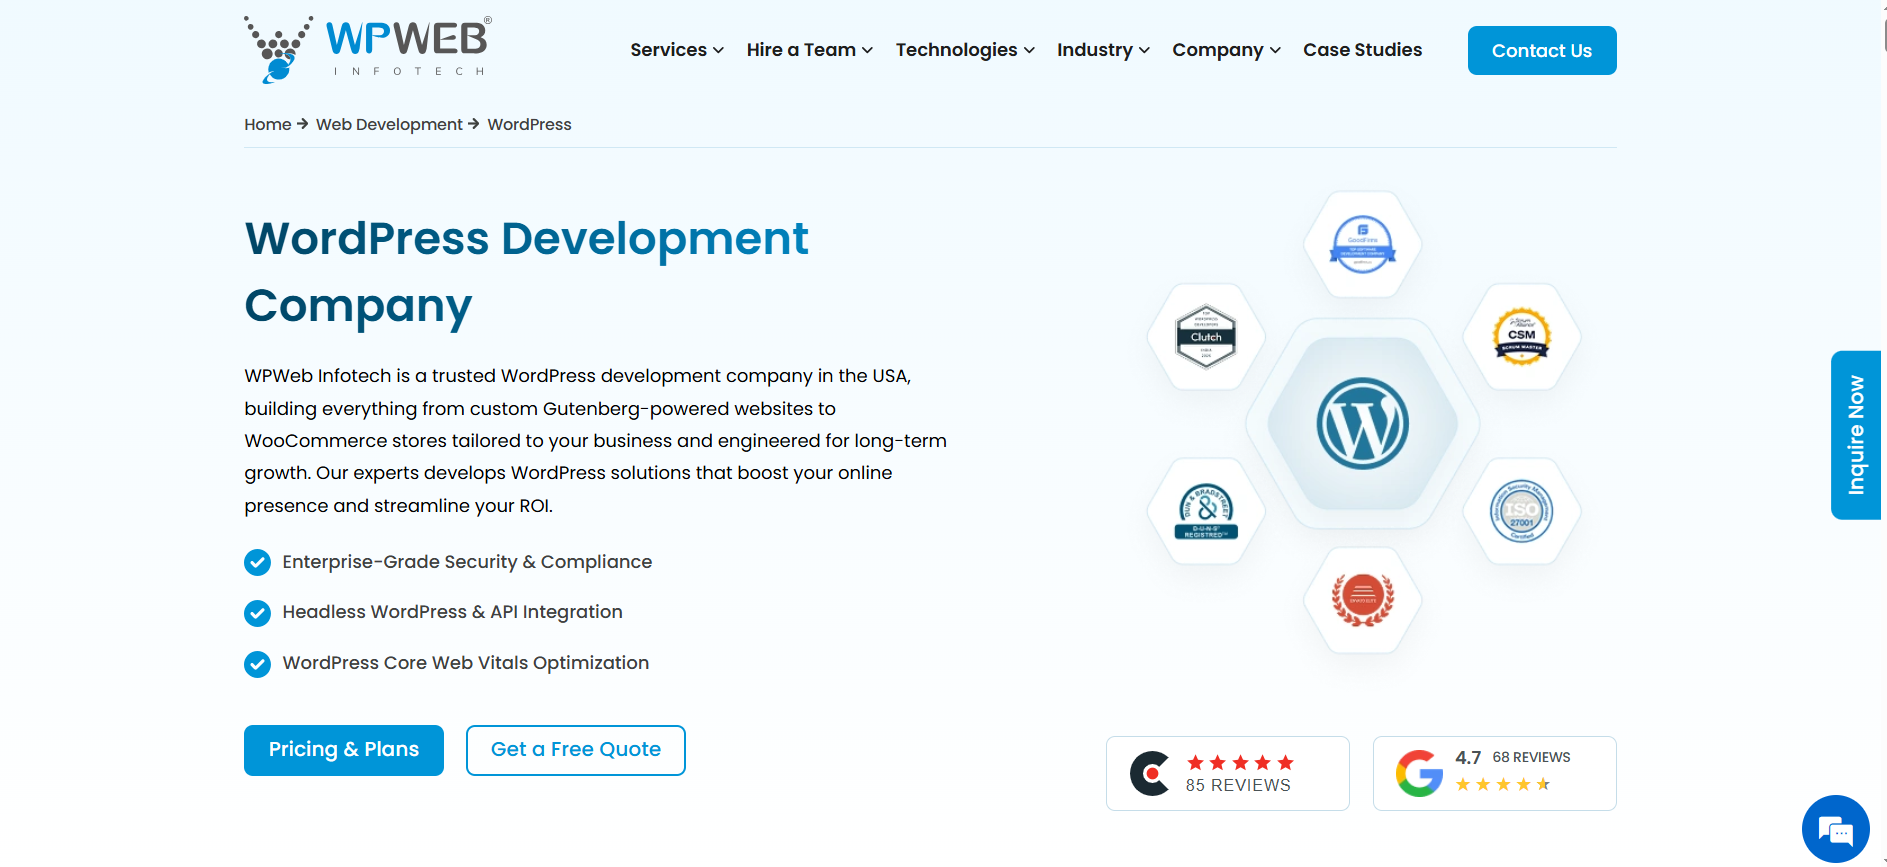Click the D-U-N-S Registered badge

coord(1206,511)
